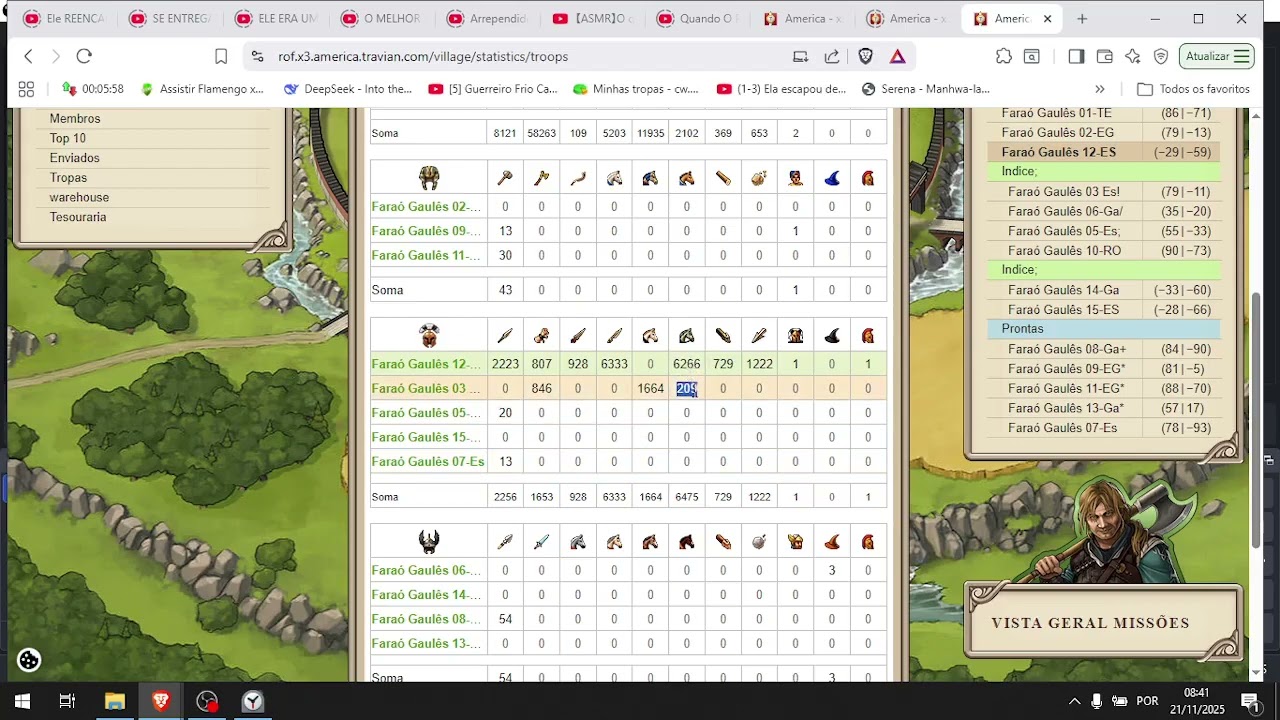Click the black hat settler icon

(832, 335)
